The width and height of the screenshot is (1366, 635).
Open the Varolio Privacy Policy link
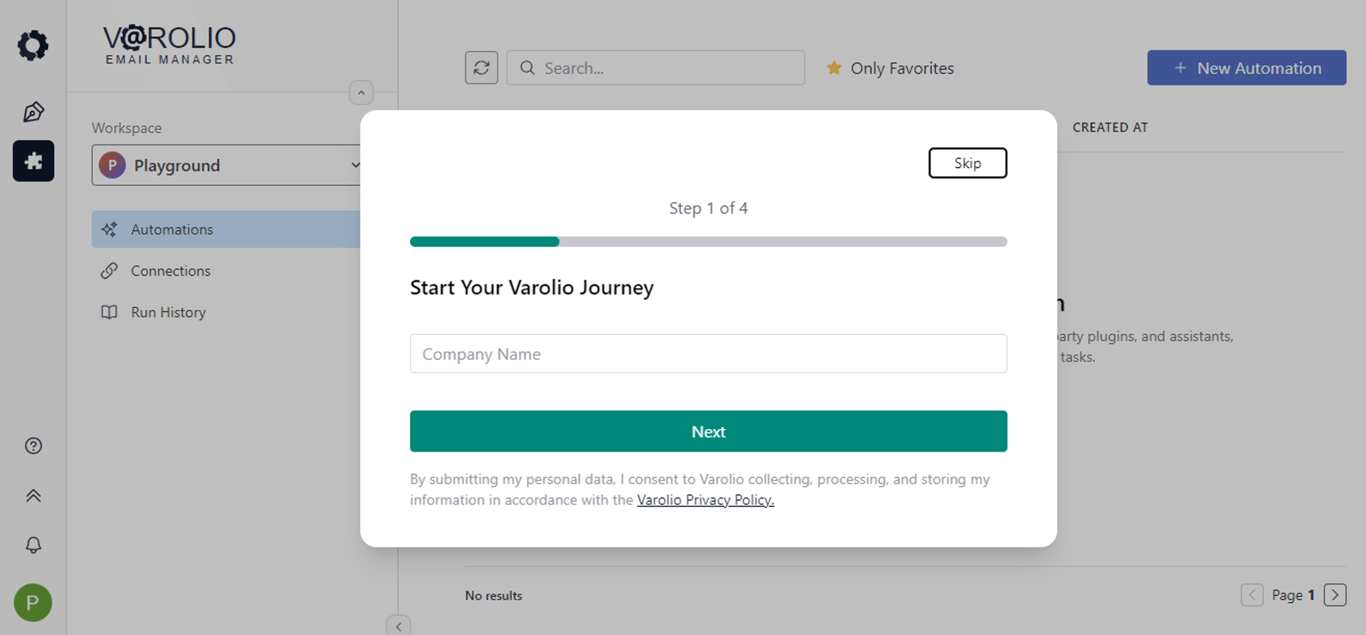pos(705,500)
